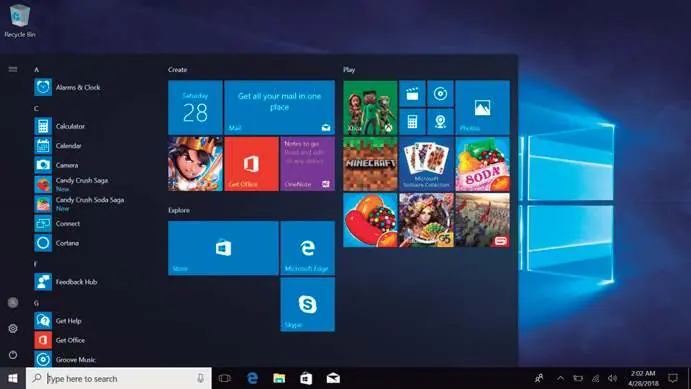
Task: Open the Recycle Bin on the desktop
Action: (x=19, y=21)
